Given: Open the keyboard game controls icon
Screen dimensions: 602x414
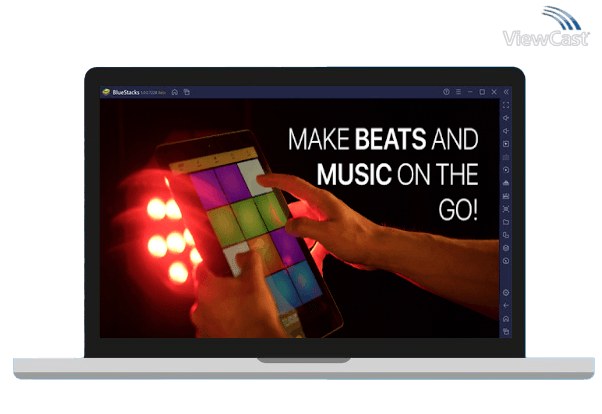Looking at the screenshot, I should click(506, 157).
